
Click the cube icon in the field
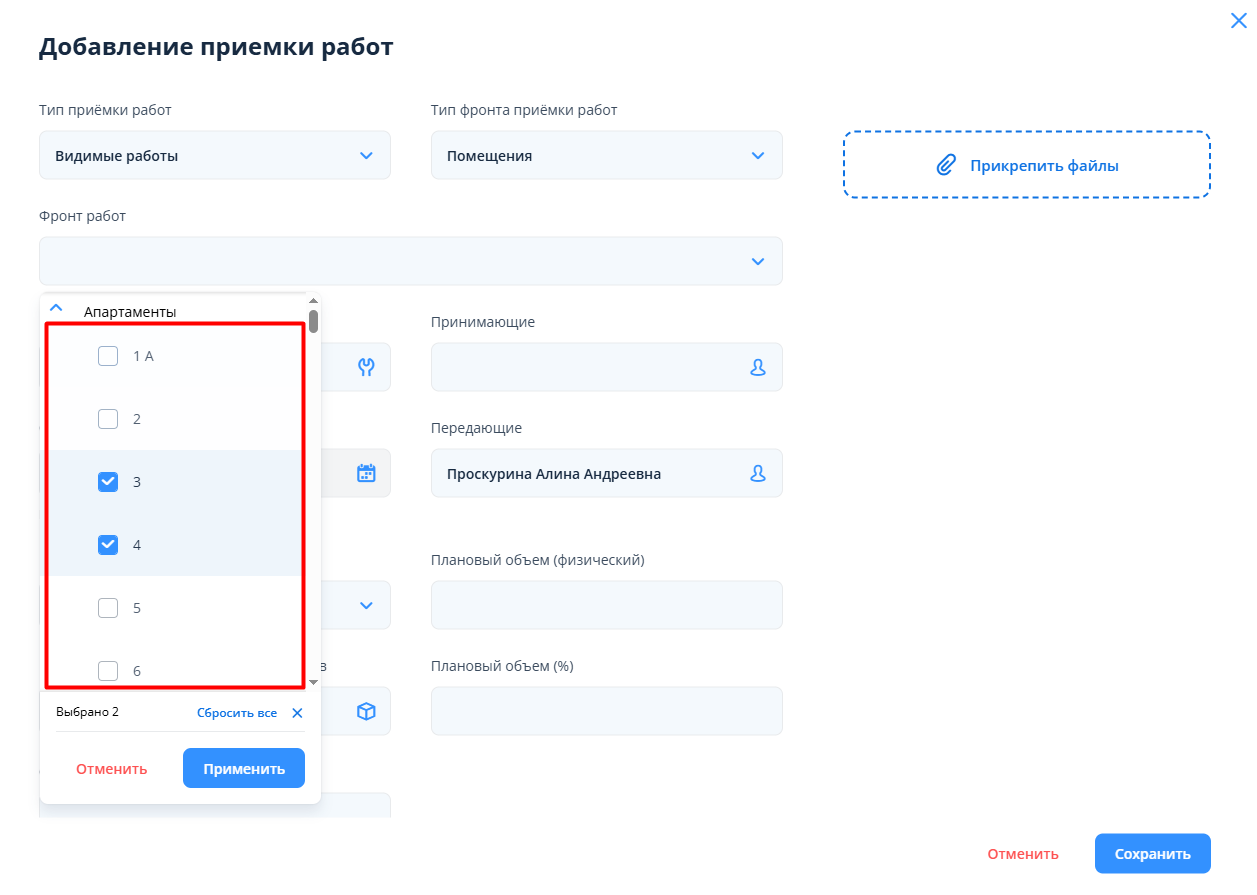click(x=366, y=711)
